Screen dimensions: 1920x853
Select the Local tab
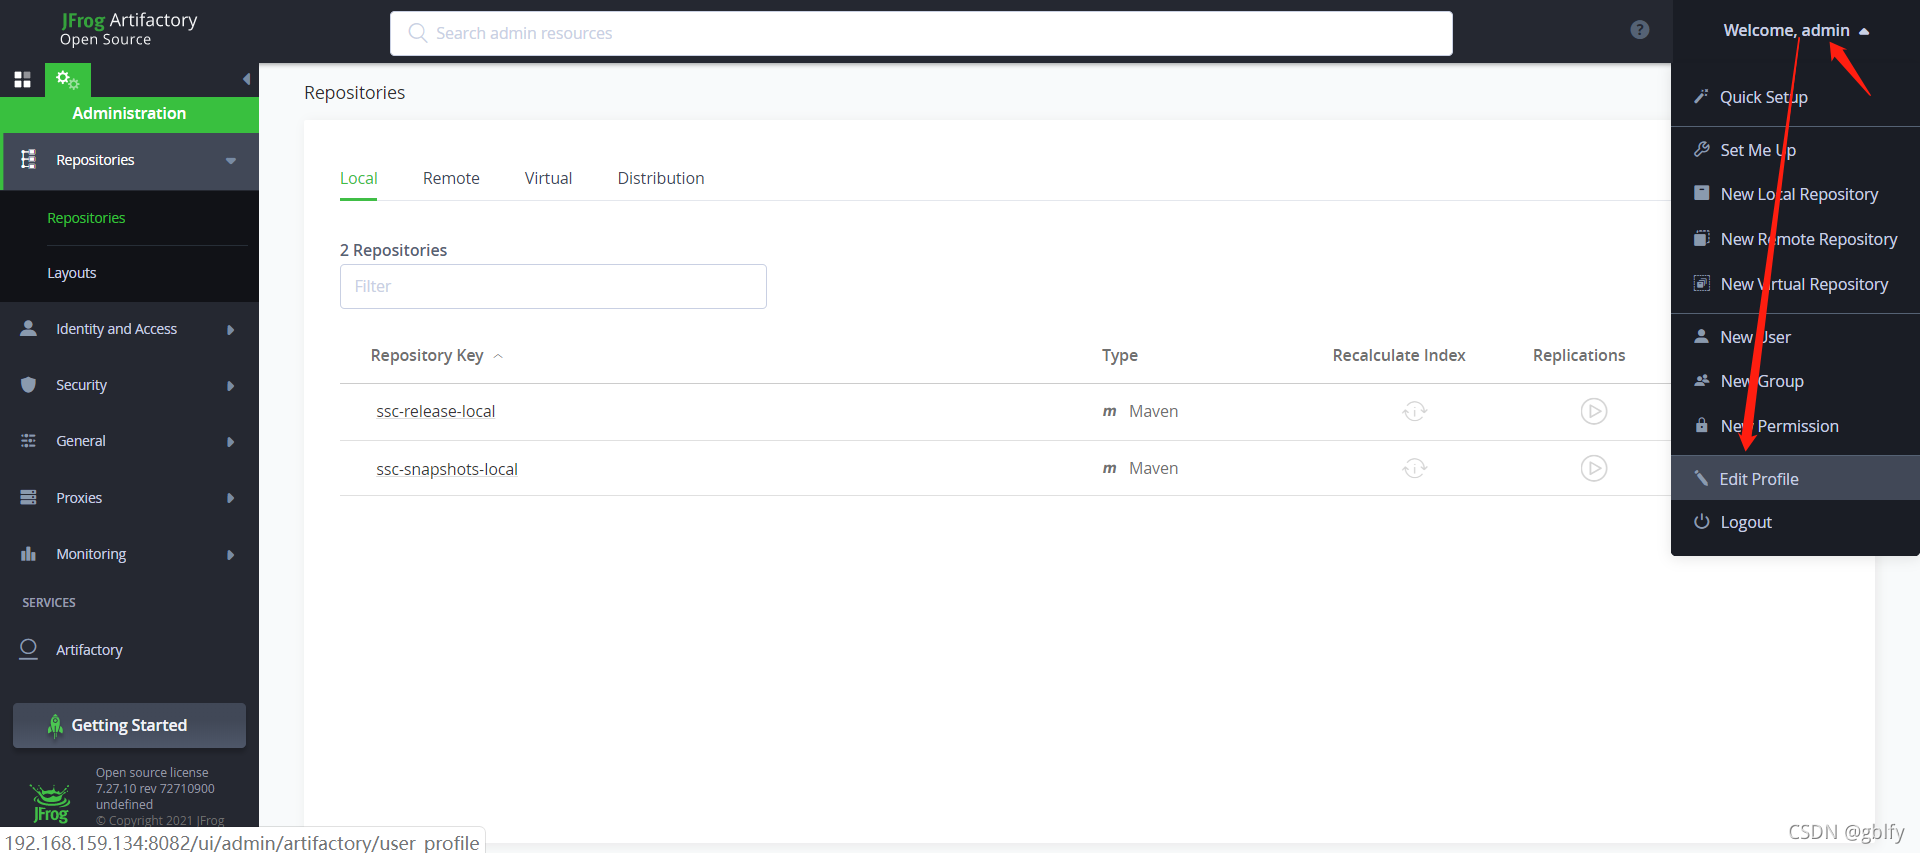[358, 178]
